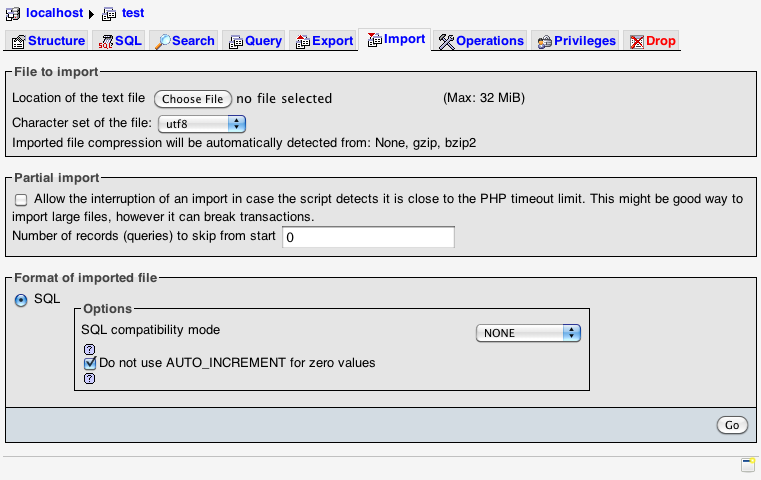The width and height of the screenshot is (761, 480).
Task: Click the Go button
Action: (732, 425)
